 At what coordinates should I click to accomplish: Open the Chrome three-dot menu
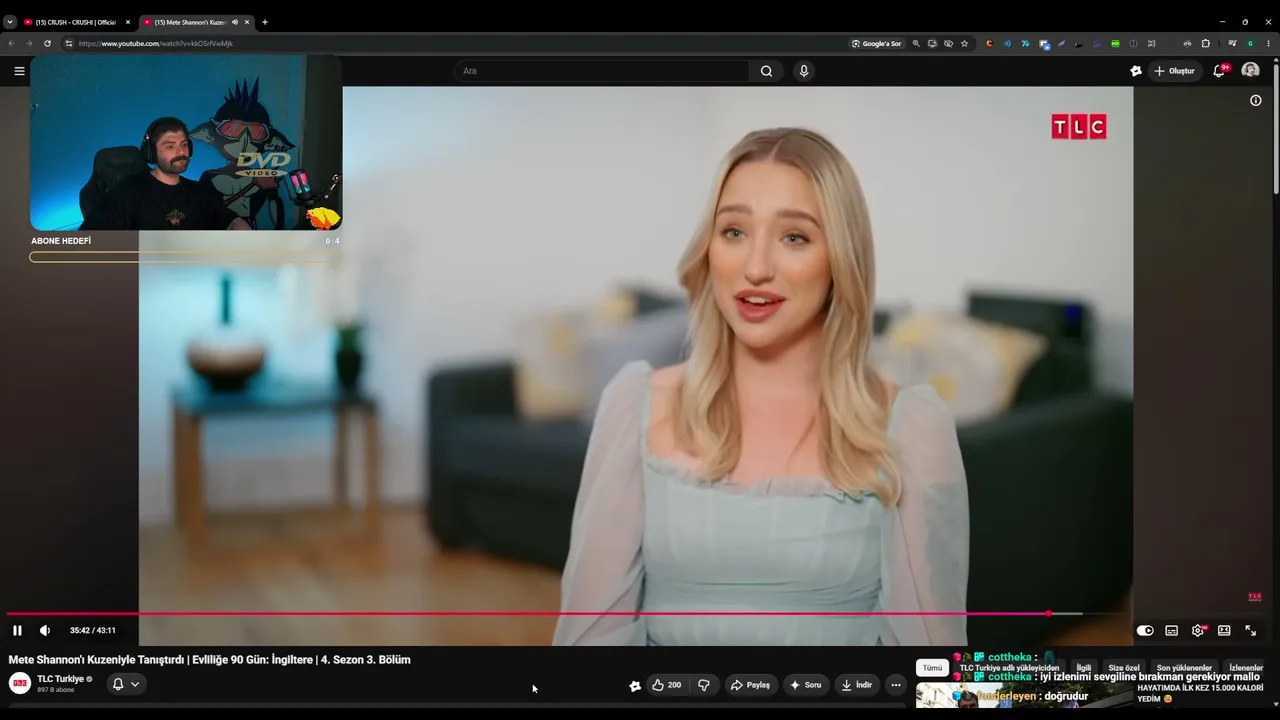click(x=1269, y=43)
